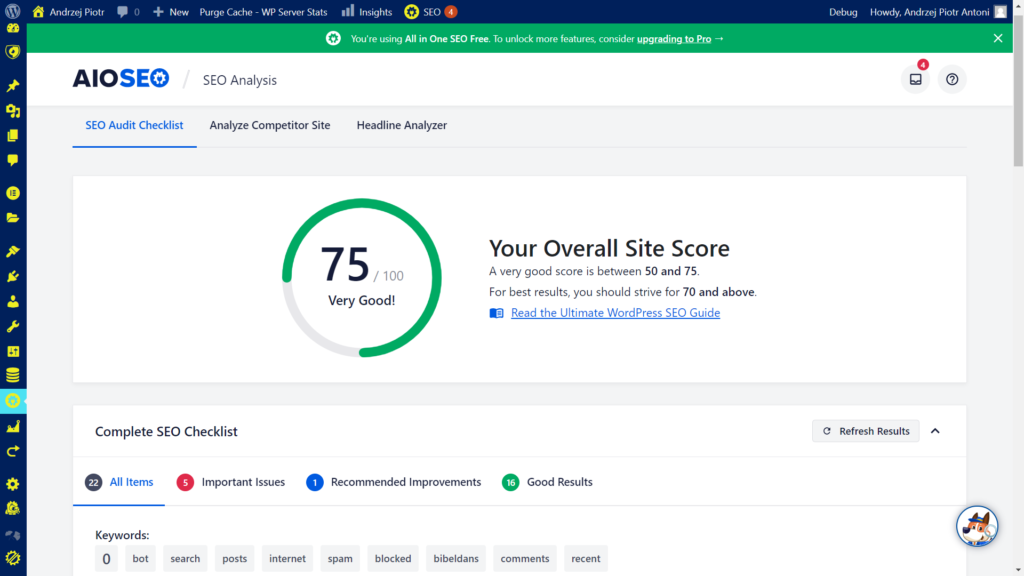Open the help question mark icon
The width and height of the screenshot is (1024, 576).
pyautogui.click(x=952, y=80)
